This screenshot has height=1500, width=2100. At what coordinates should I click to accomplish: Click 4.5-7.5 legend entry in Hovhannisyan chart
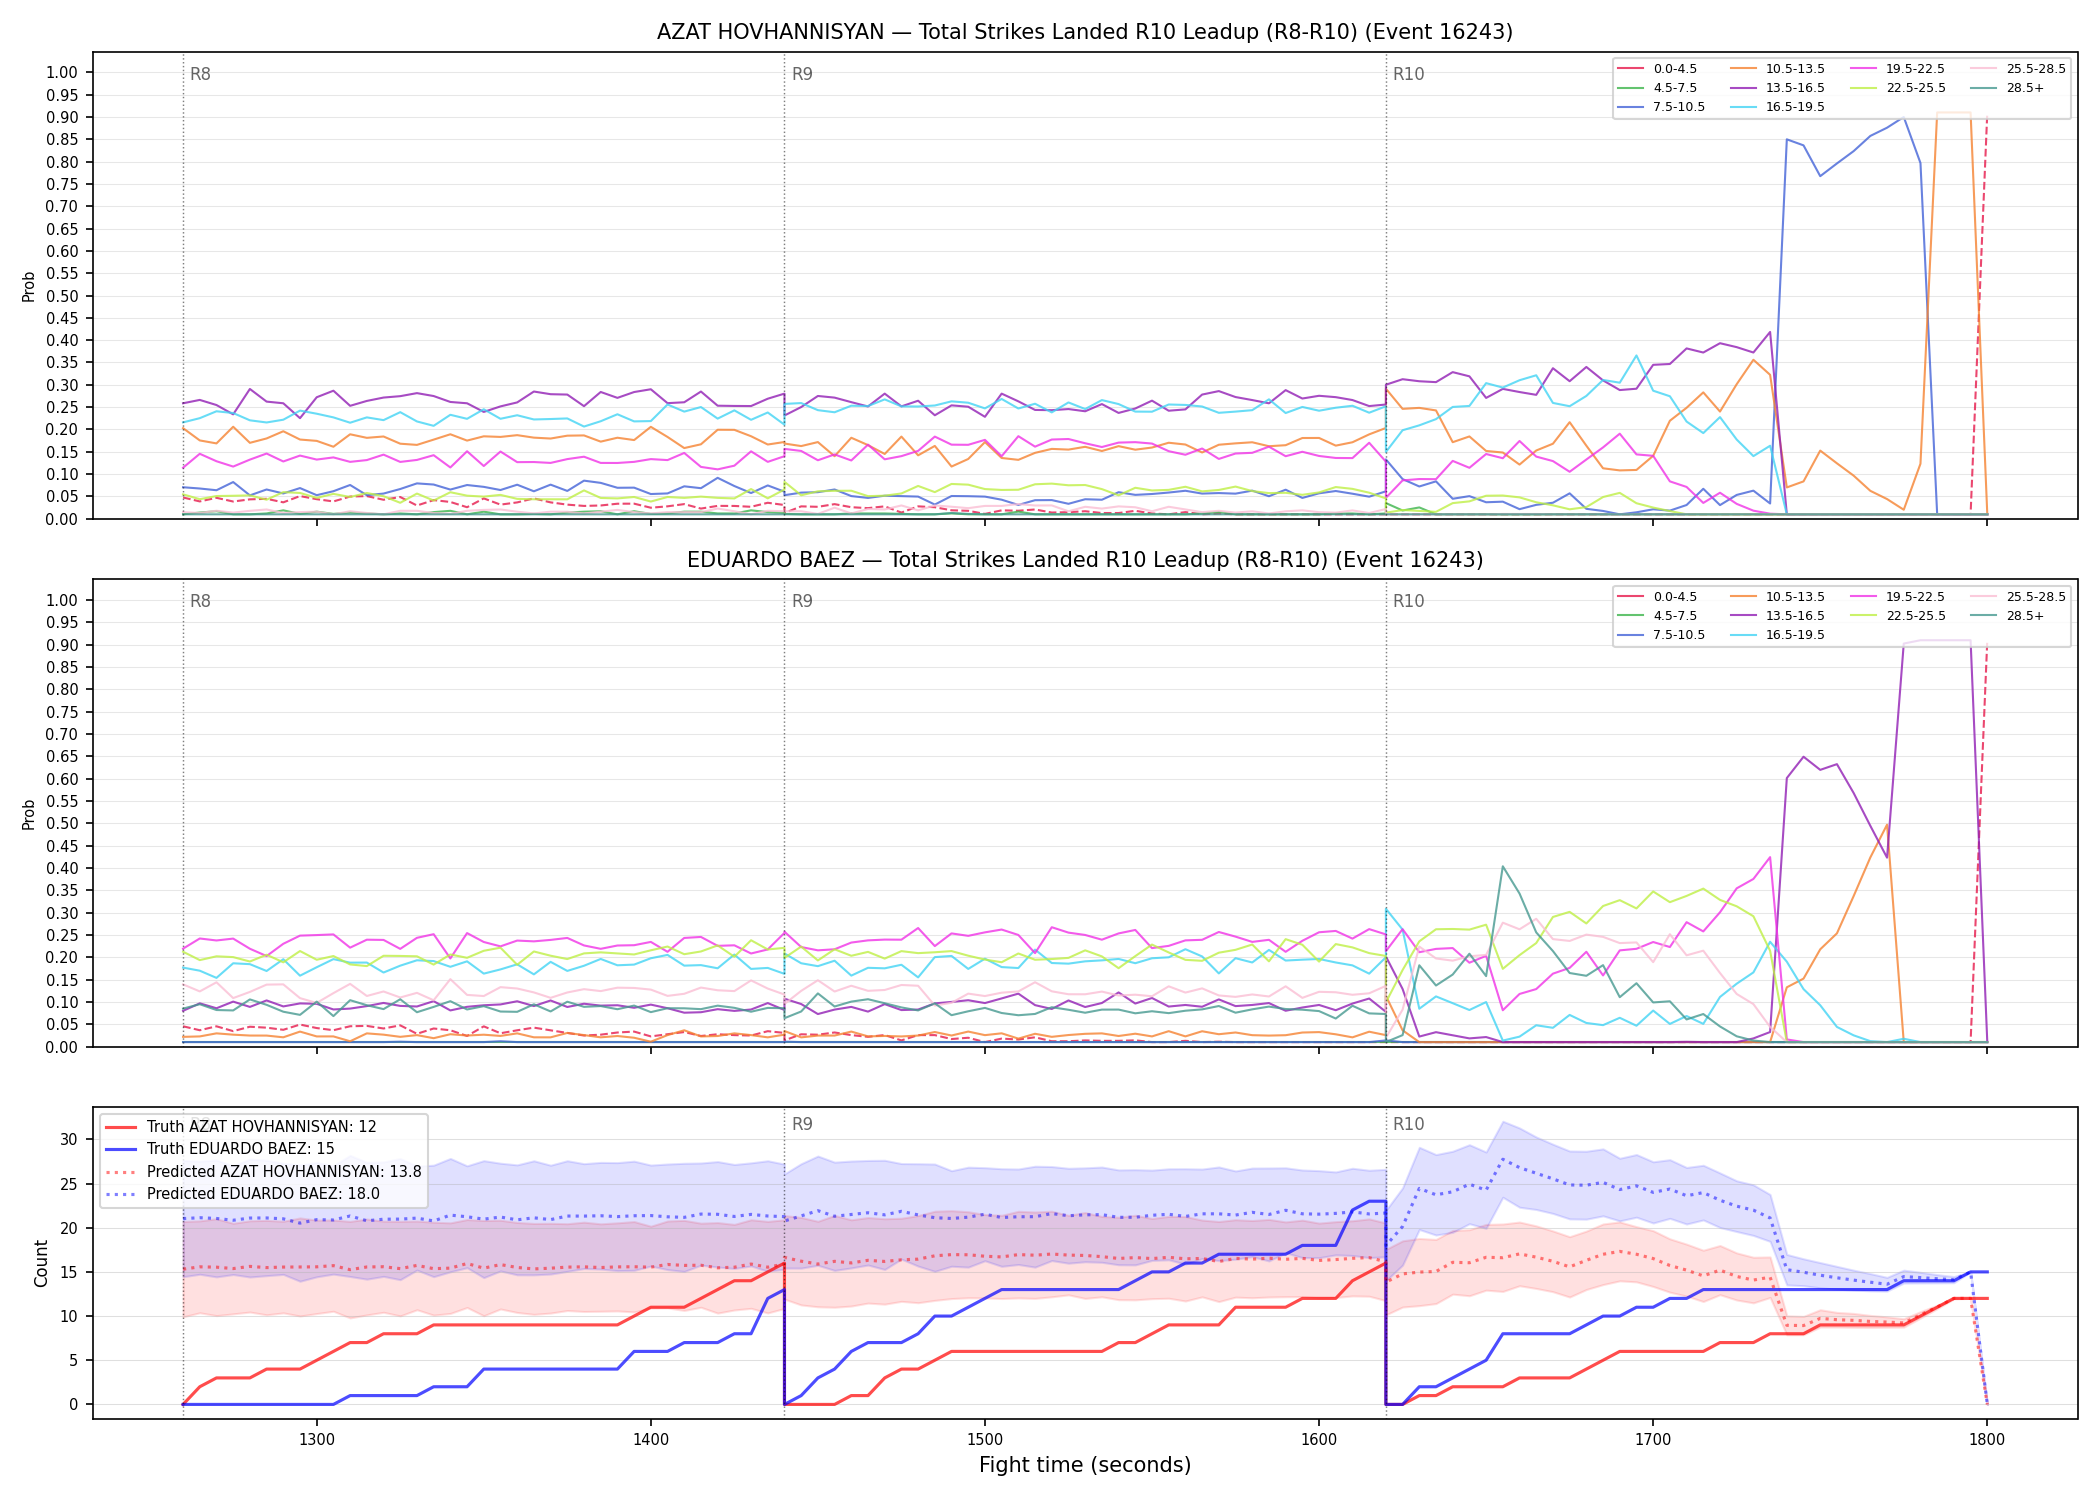(x=1657, y=88)
